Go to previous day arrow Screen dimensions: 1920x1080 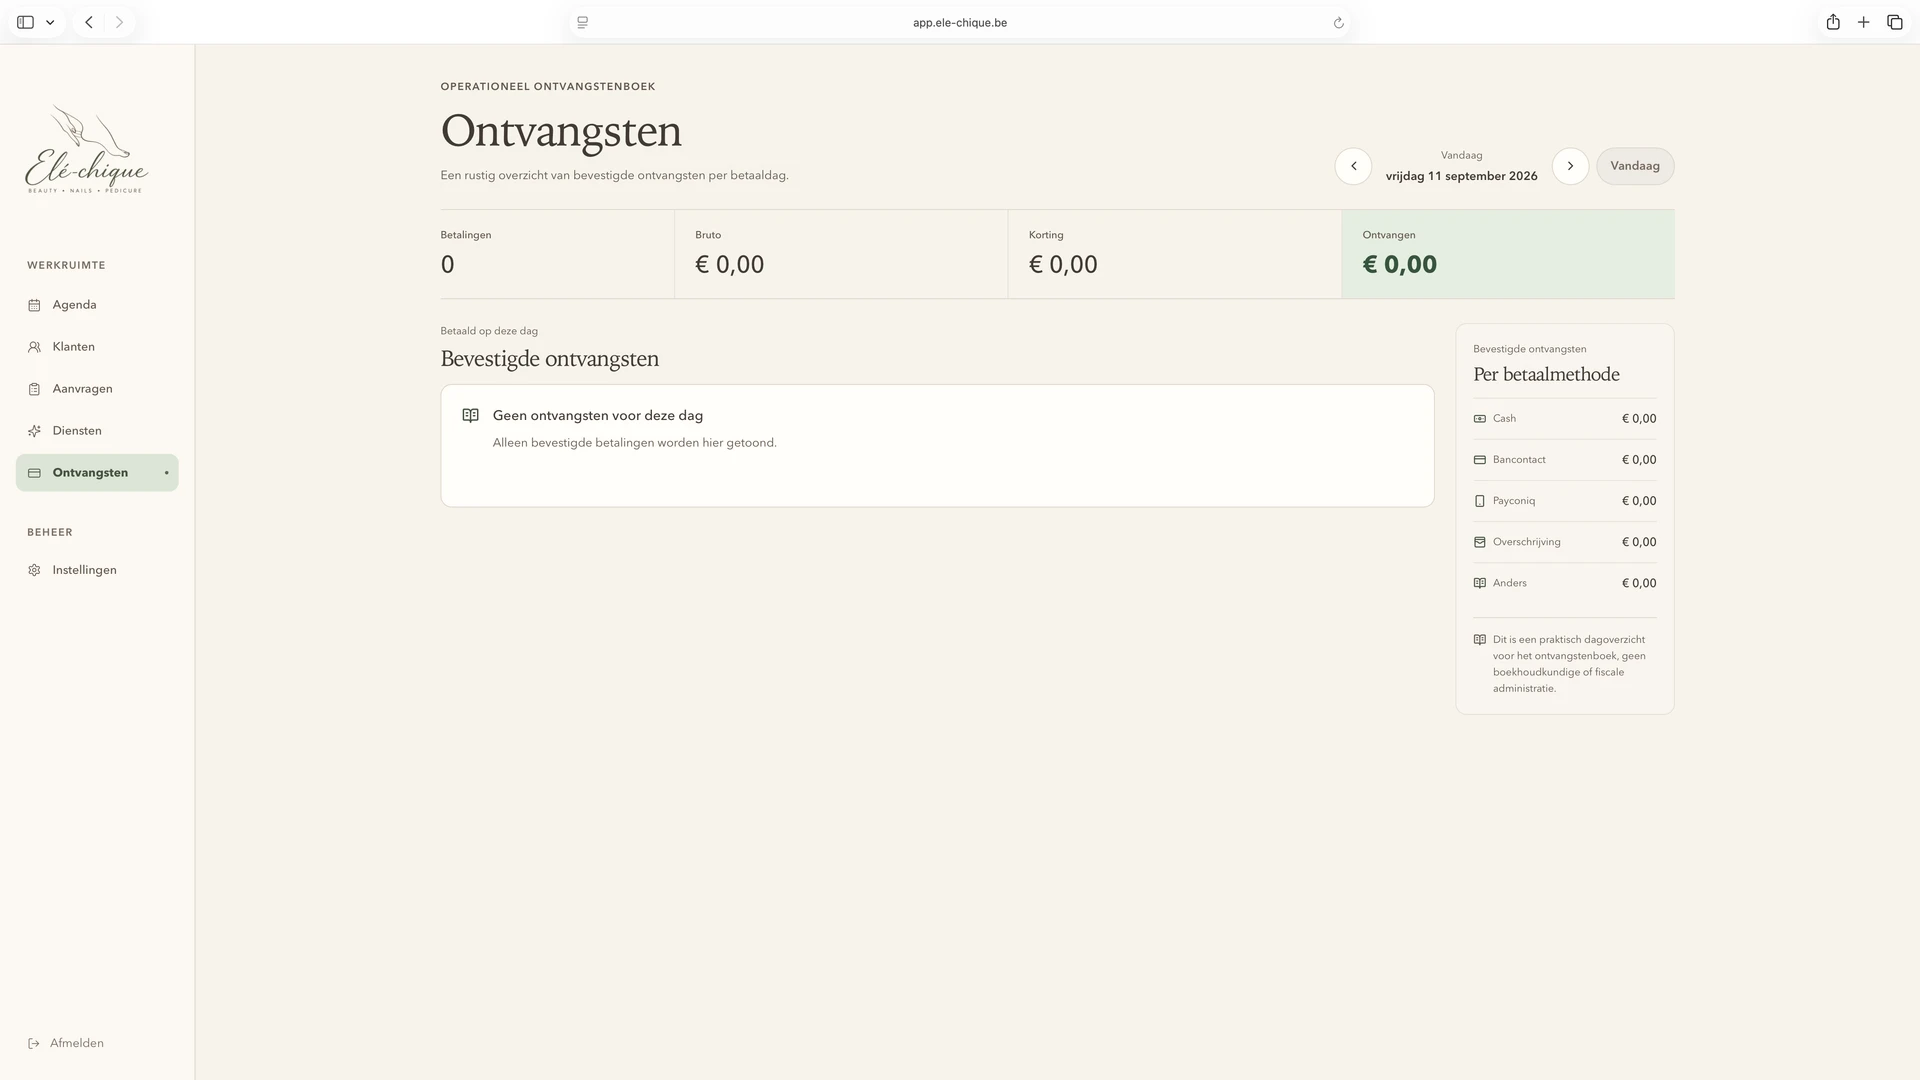1353,166
